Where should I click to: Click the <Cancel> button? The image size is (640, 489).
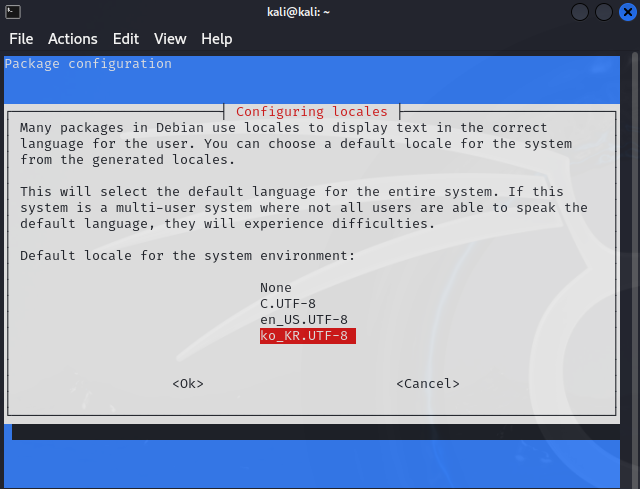[428, 384]
